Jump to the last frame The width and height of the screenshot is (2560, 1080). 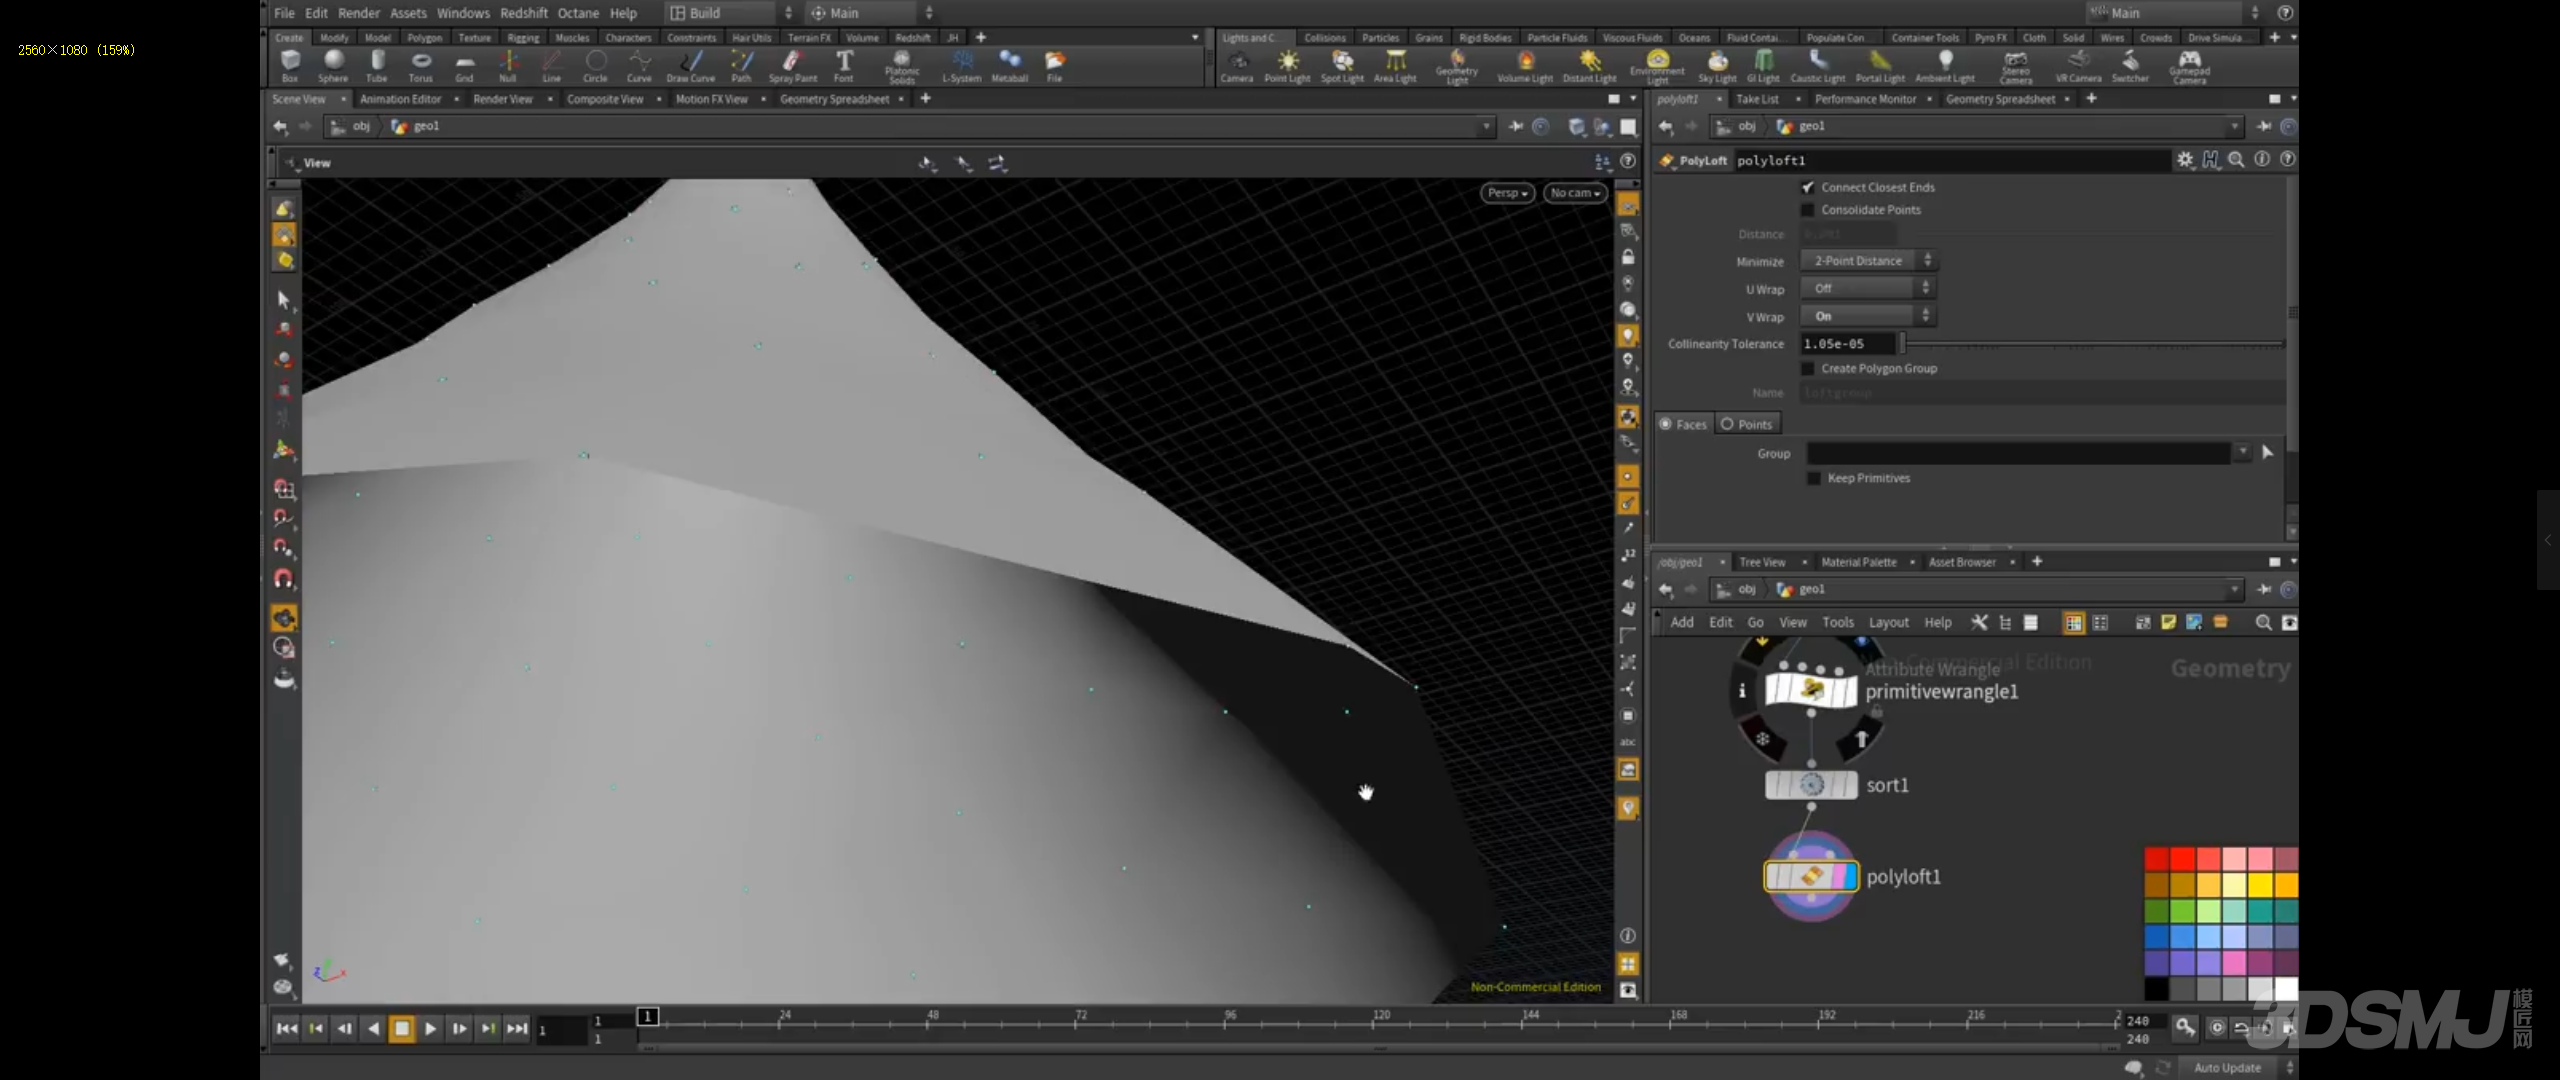click(516, 1028)
